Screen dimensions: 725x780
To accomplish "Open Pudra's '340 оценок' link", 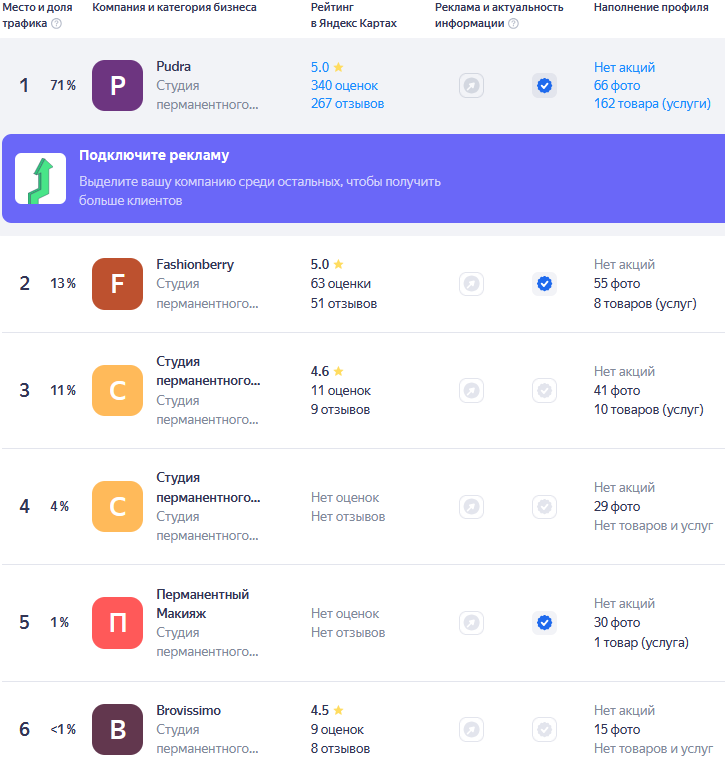I will point(344,86).
